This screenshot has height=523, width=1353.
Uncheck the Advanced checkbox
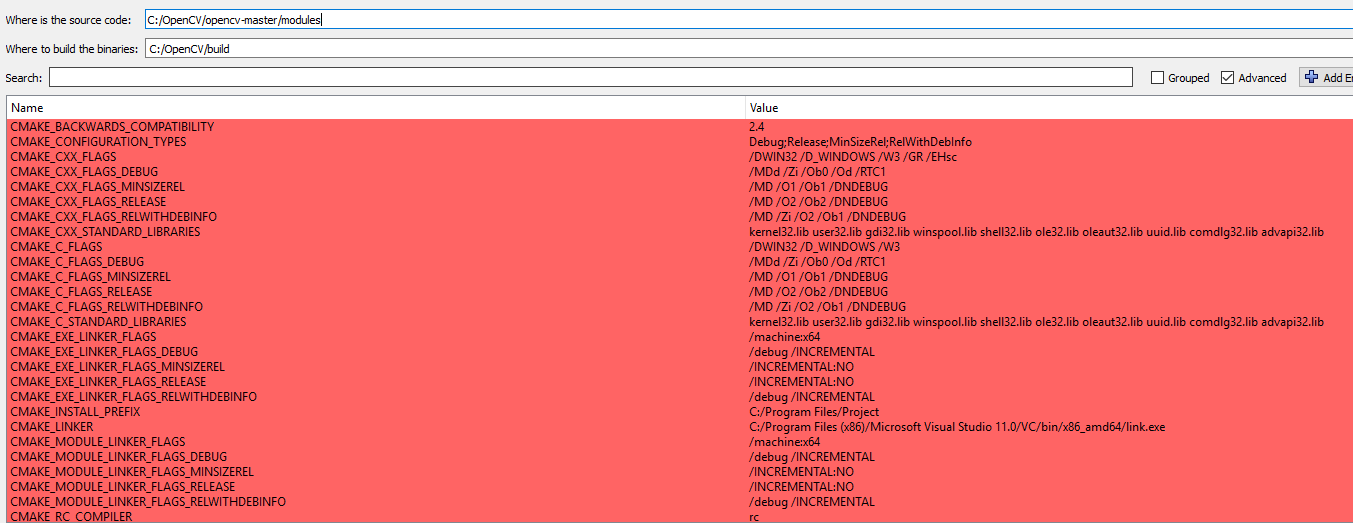[x=1227, y=78]
